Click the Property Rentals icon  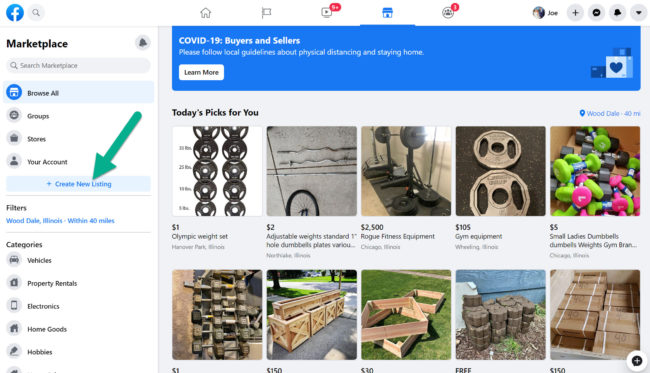14,283
